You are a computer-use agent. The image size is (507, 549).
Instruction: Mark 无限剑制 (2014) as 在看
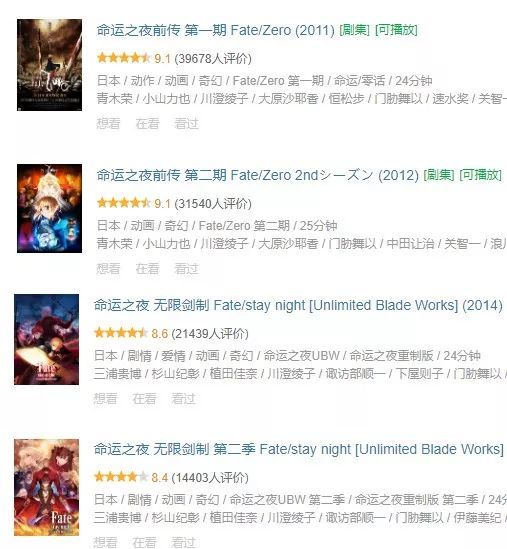pyautogui.click(x=144, y=399)
